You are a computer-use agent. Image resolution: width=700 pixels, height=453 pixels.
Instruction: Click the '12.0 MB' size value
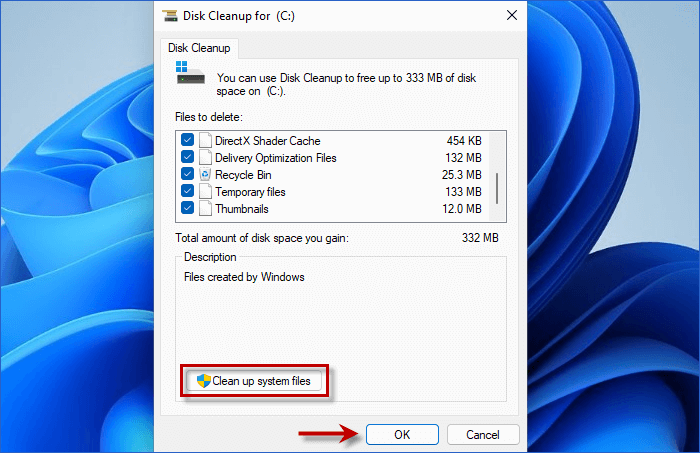[x=462, y=209]
